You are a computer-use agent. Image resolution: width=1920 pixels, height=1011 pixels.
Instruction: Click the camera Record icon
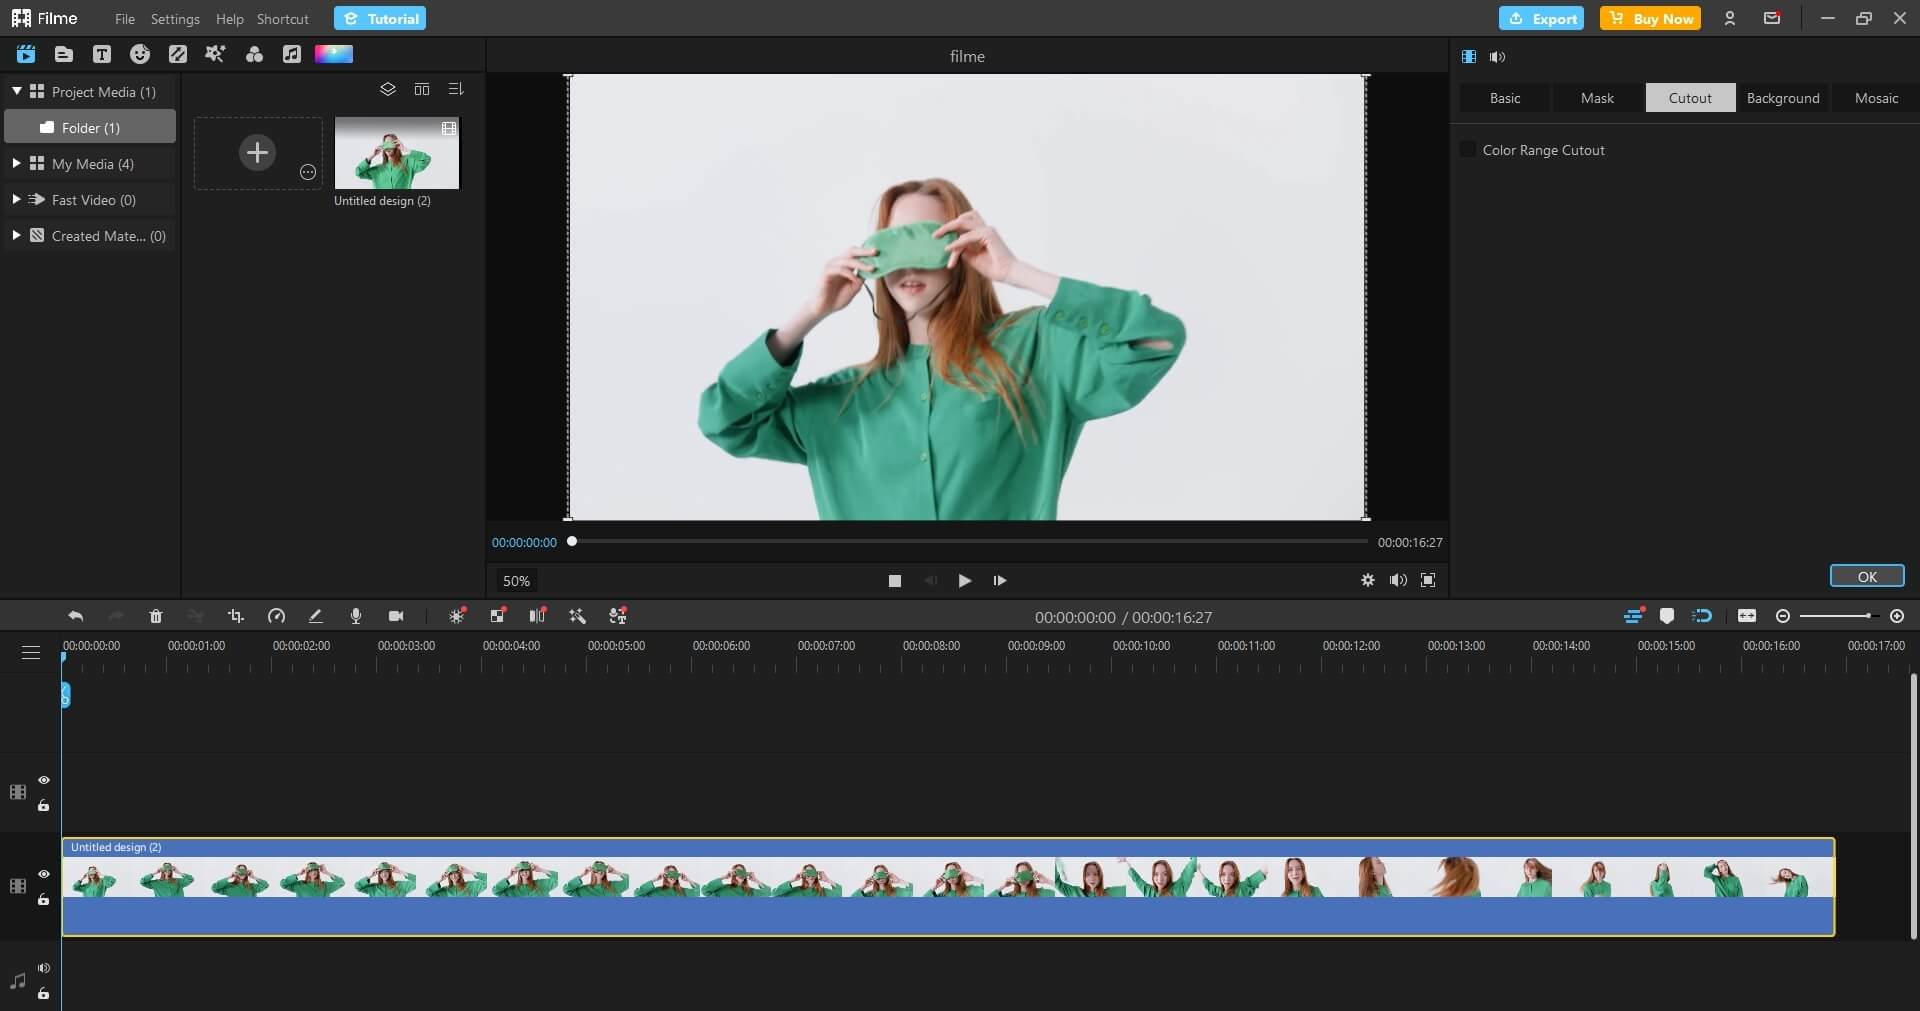[x=396, y=616]
